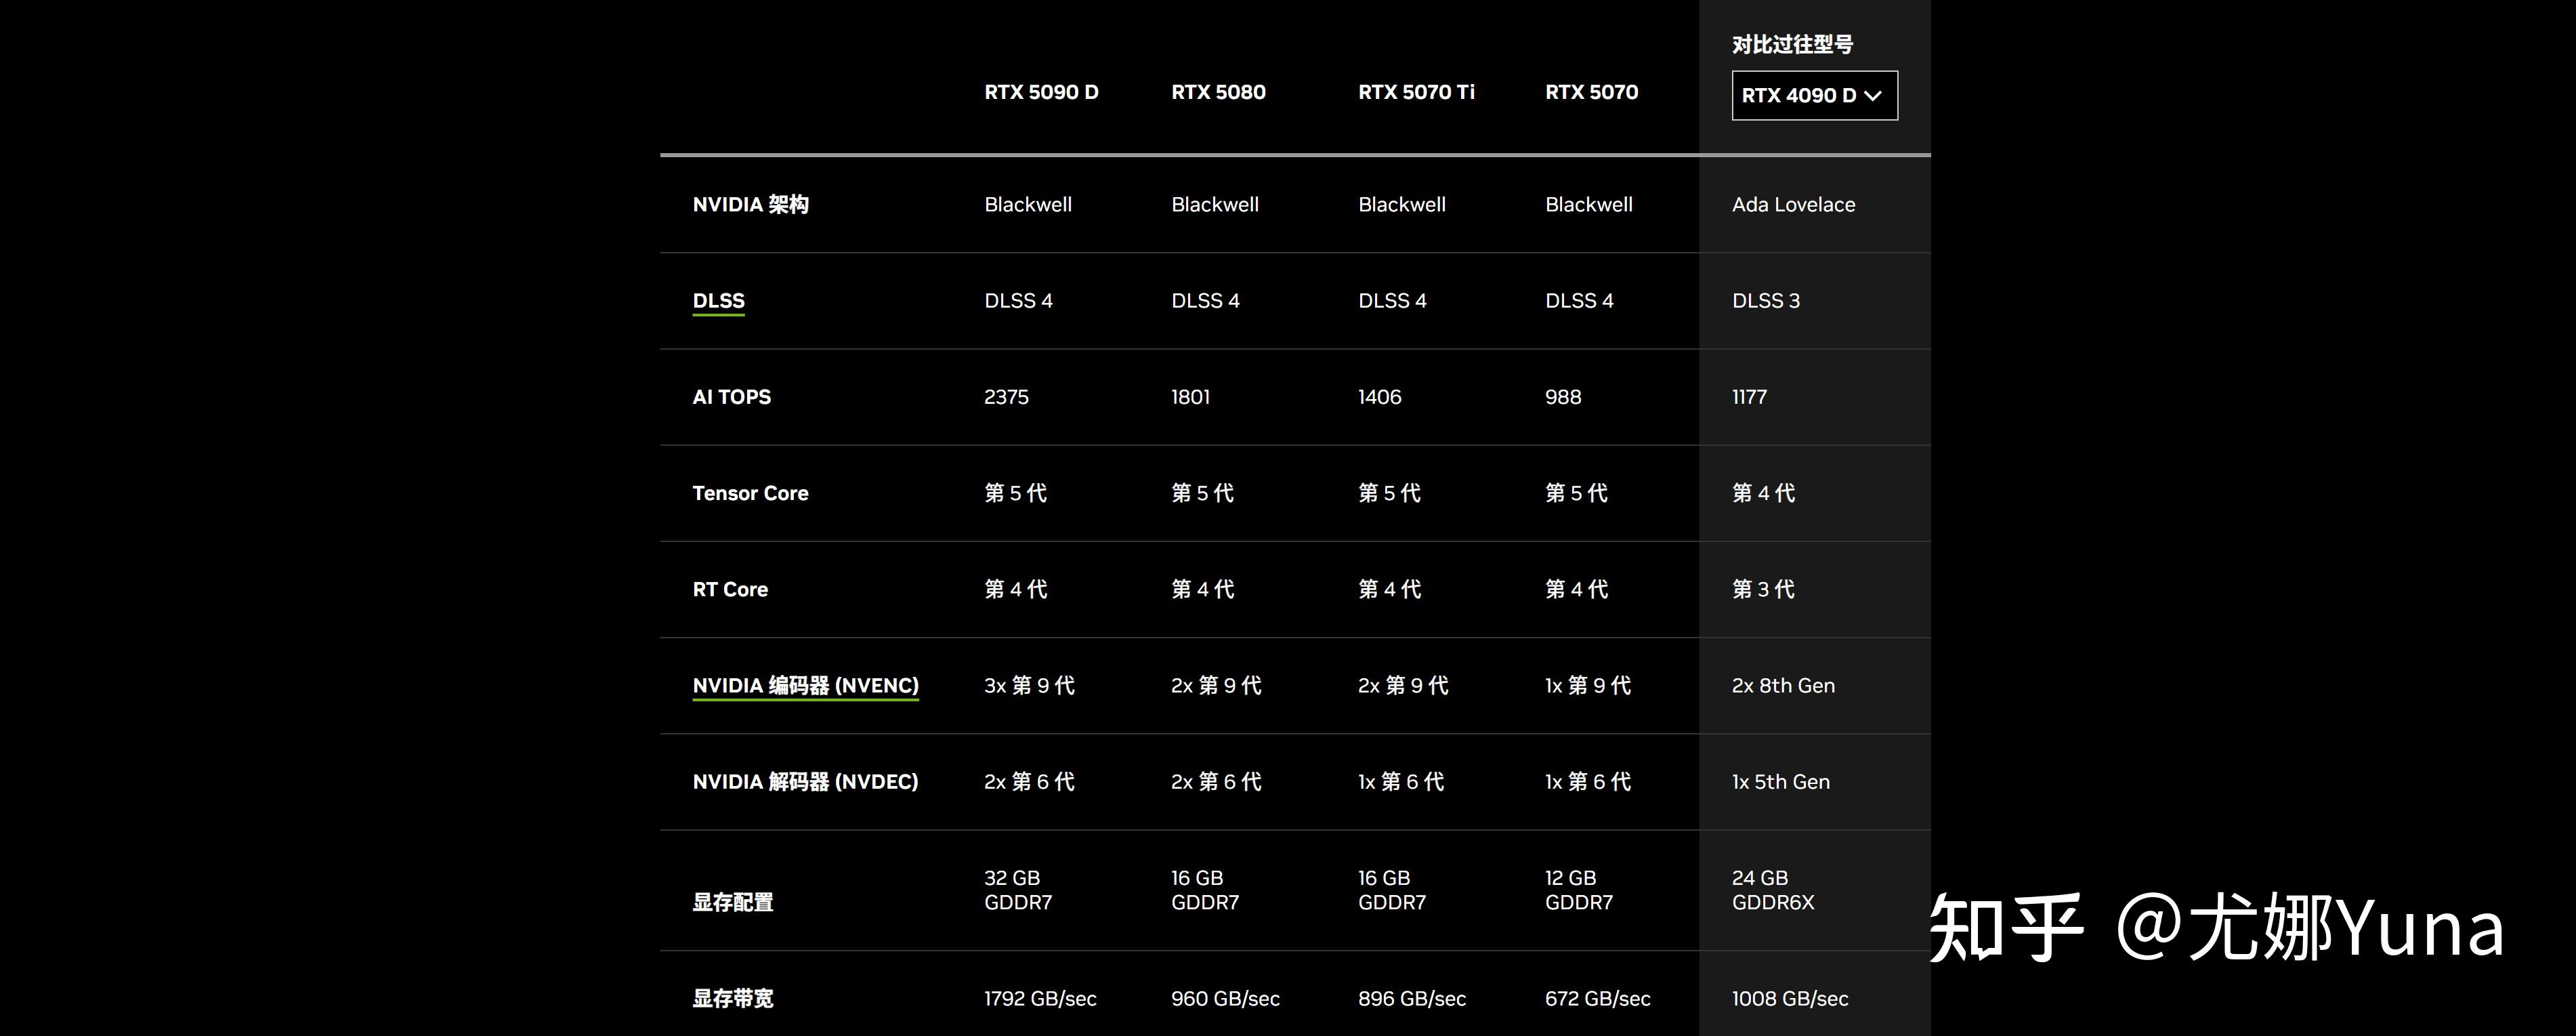Click the 1x 5th Gen decoder cell
This screenshot has width=2576, height=1036.
pos(1780,782)
